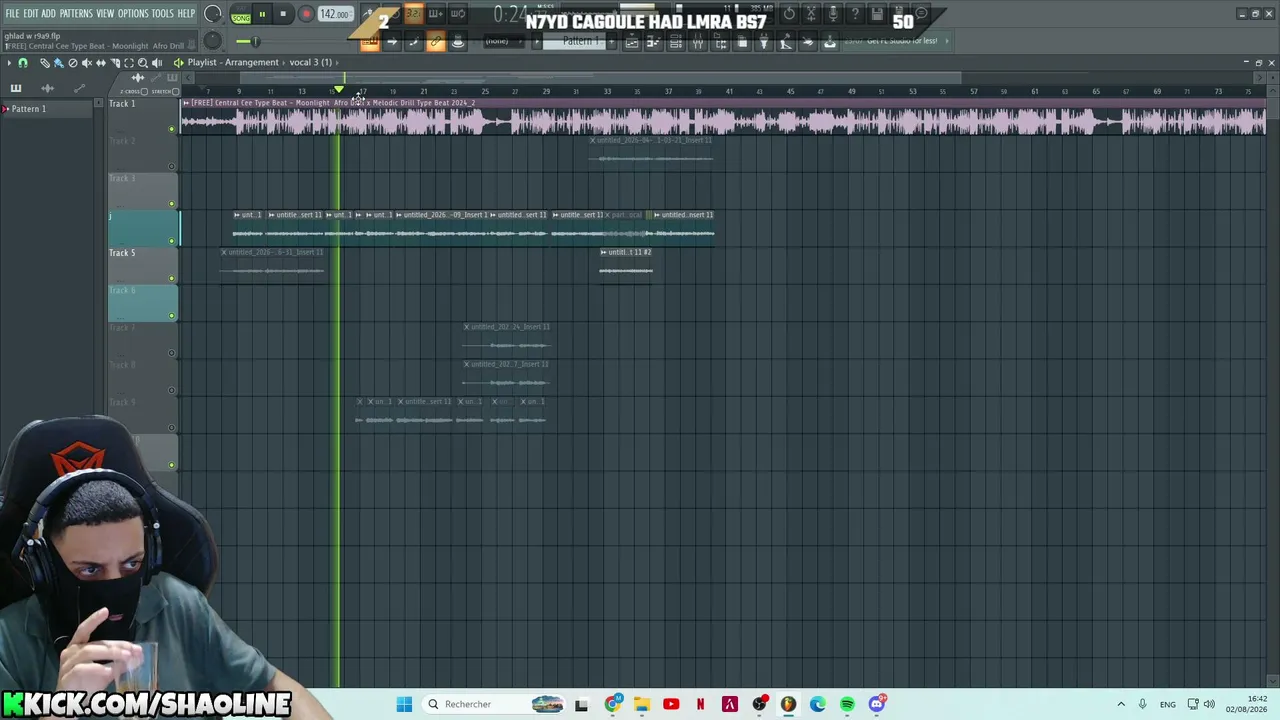
Task: Select the playlist Draw pencil tool
Action: click(44, 62)
